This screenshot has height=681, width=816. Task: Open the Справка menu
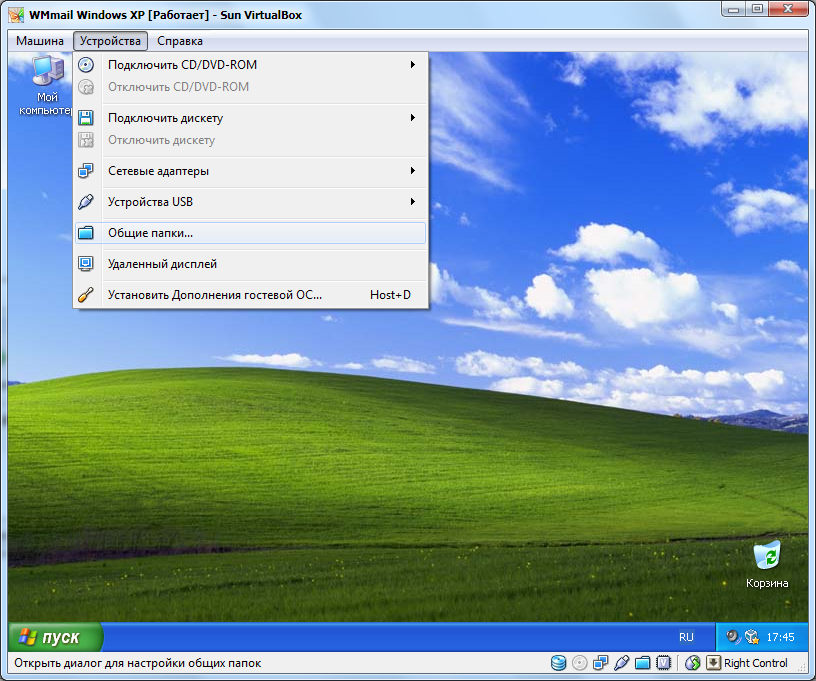pyautogui.click(x=180, y=41)
